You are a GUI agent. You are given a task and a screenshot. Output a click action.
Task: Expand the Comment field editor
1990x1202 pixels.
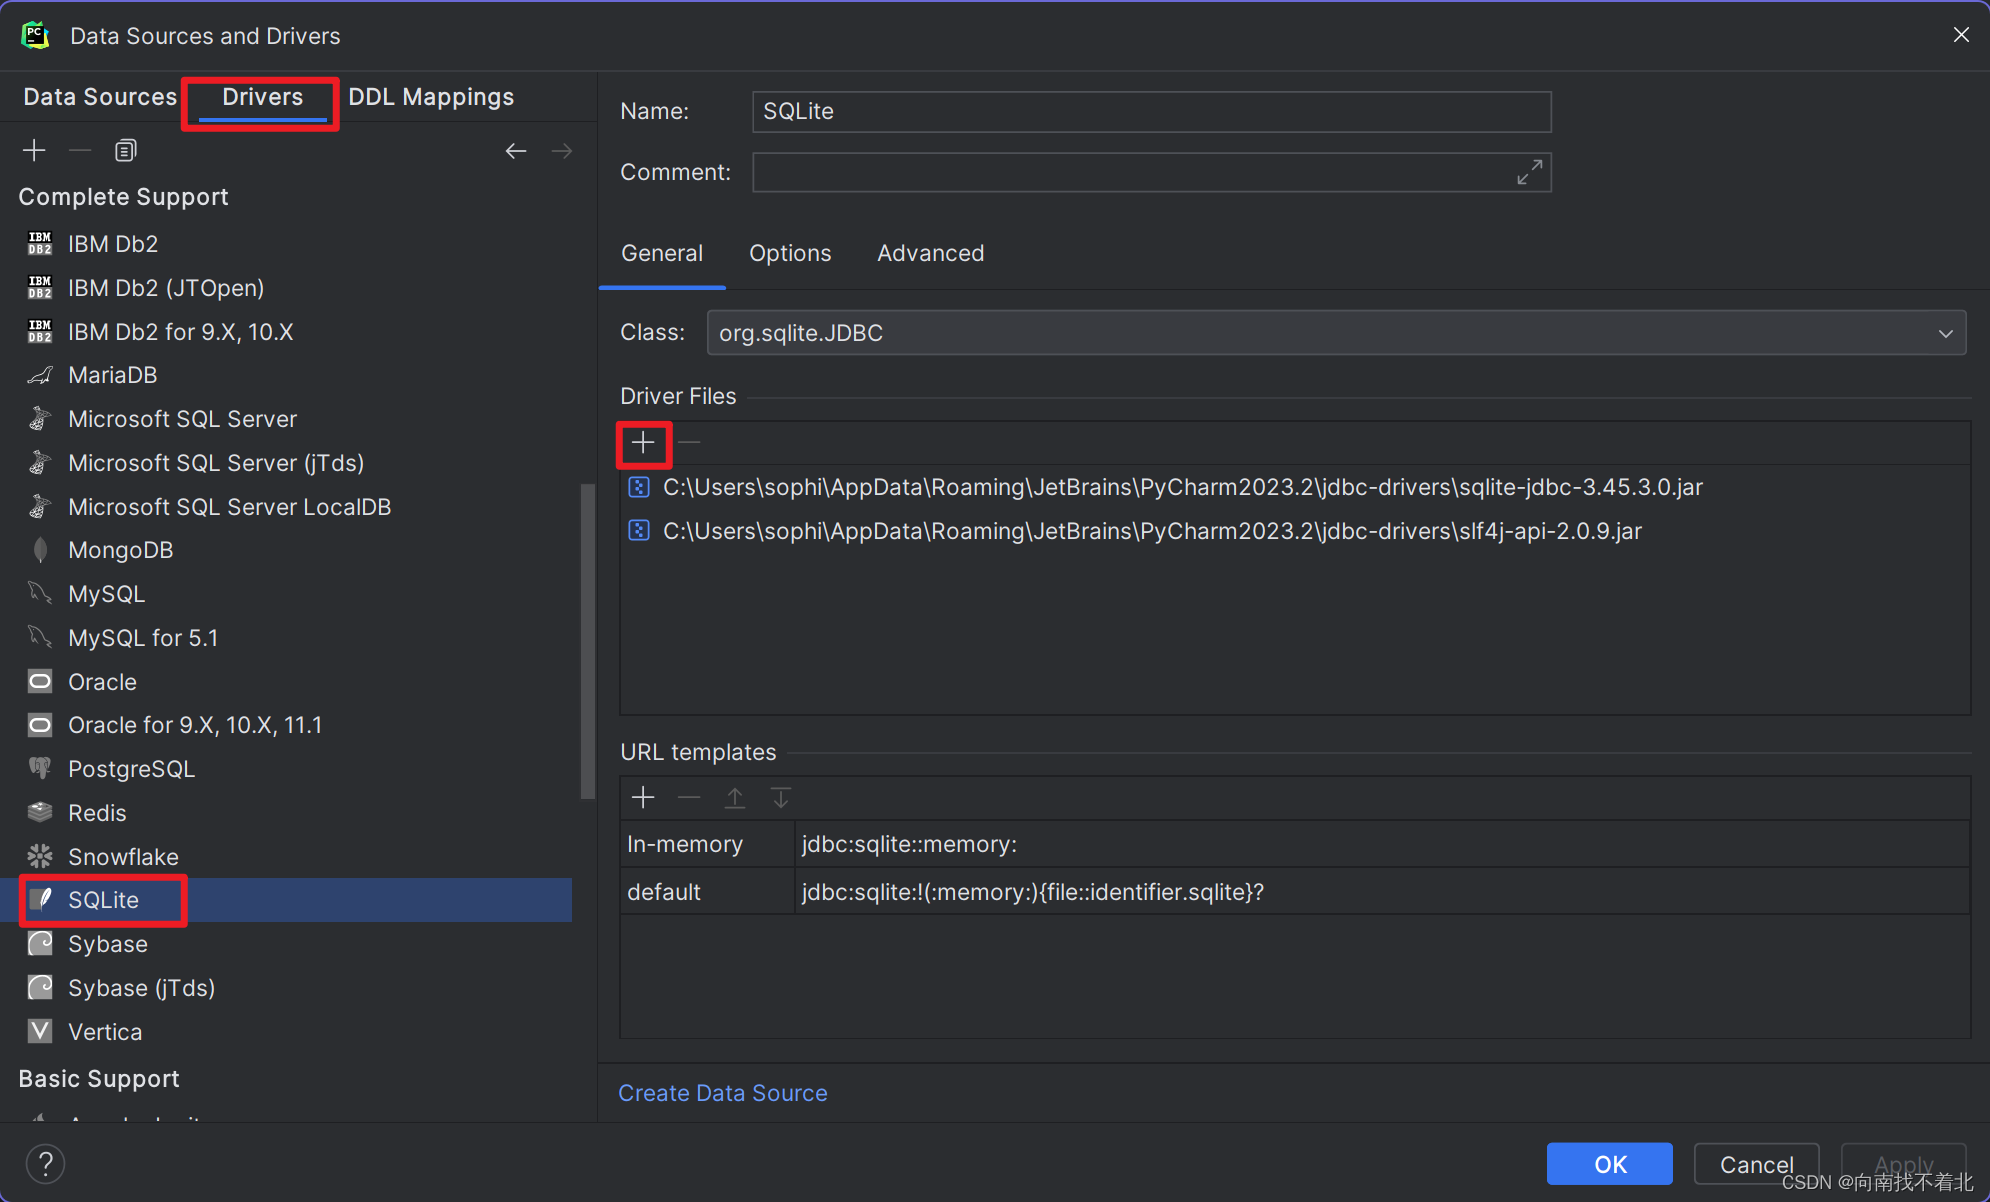click(x=1529, y=172)
